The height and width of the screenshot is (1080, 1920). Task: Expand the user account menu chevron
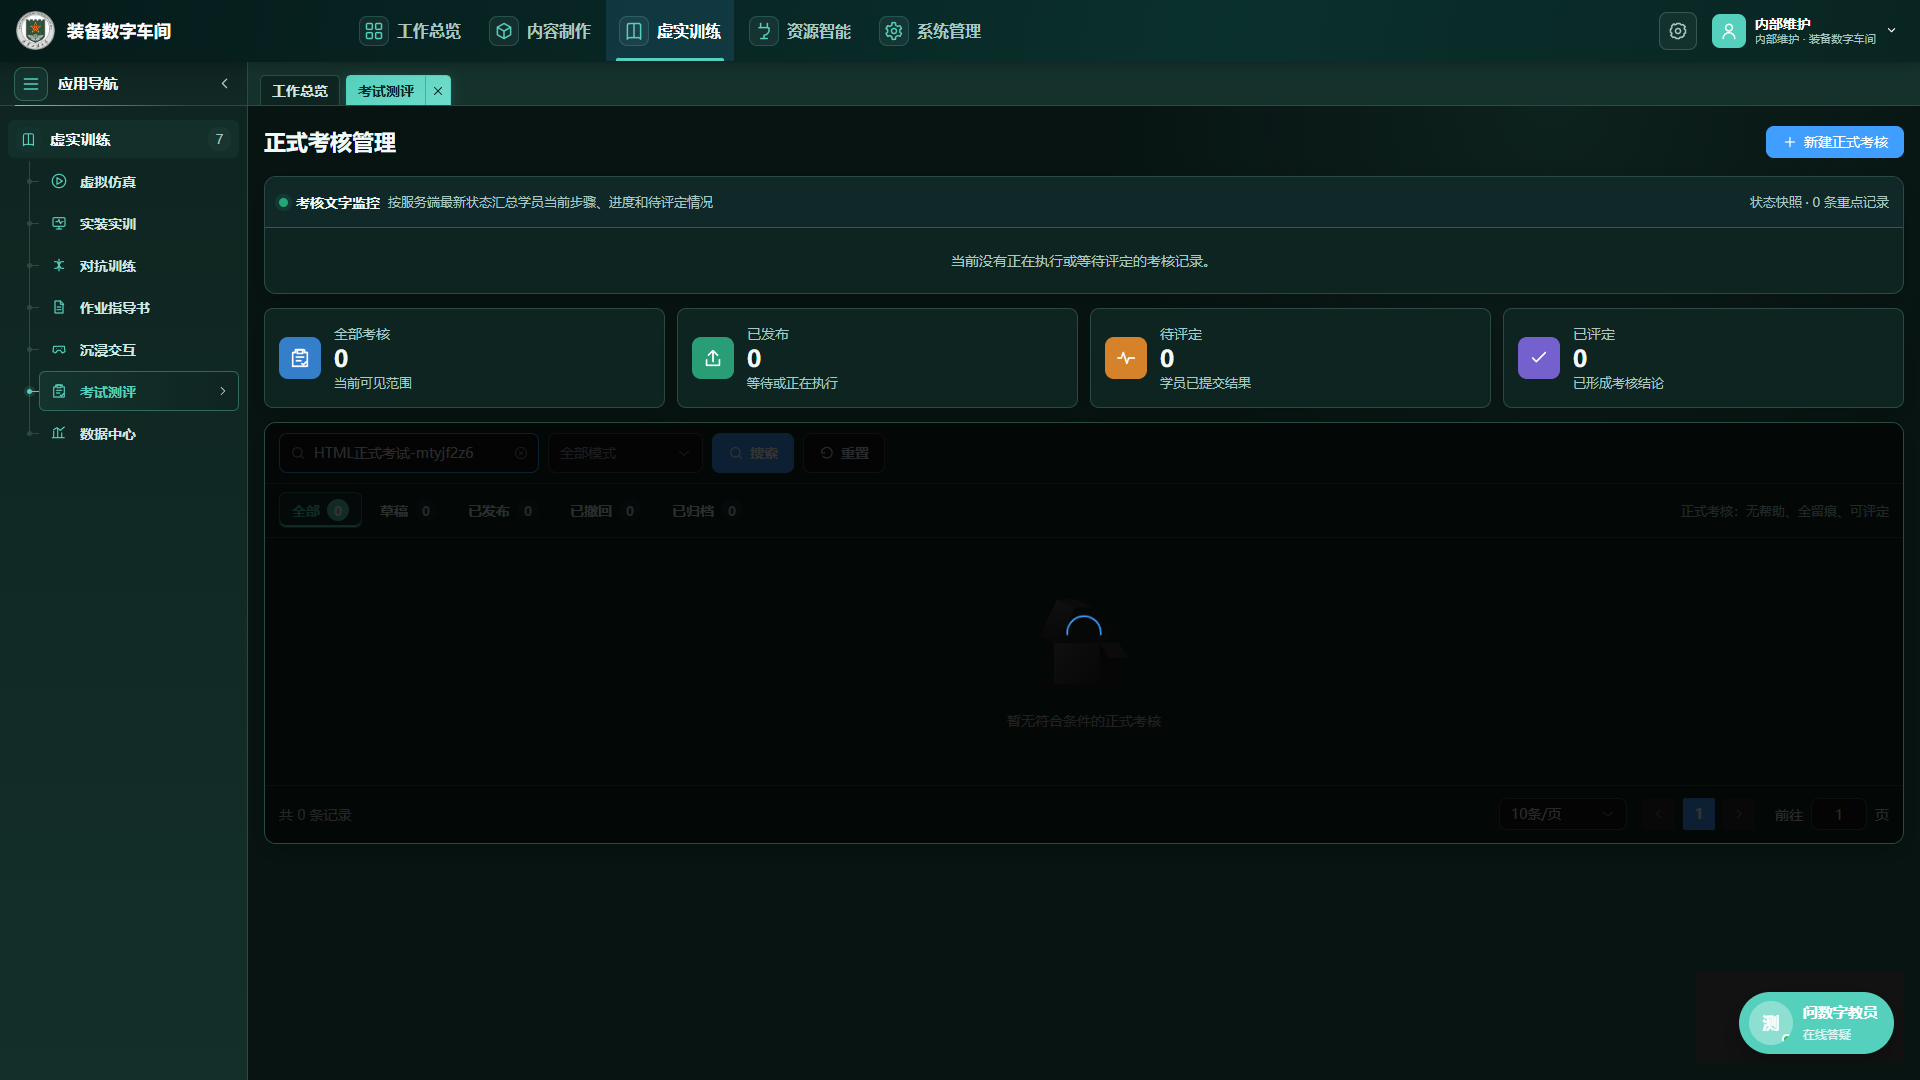coord(1892,31)
